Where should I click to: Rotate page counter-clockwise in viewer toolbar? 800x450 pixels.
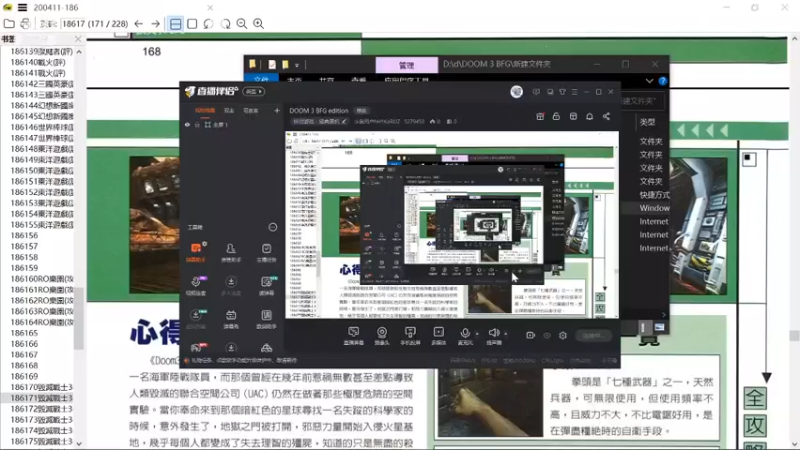pos(208,23)
